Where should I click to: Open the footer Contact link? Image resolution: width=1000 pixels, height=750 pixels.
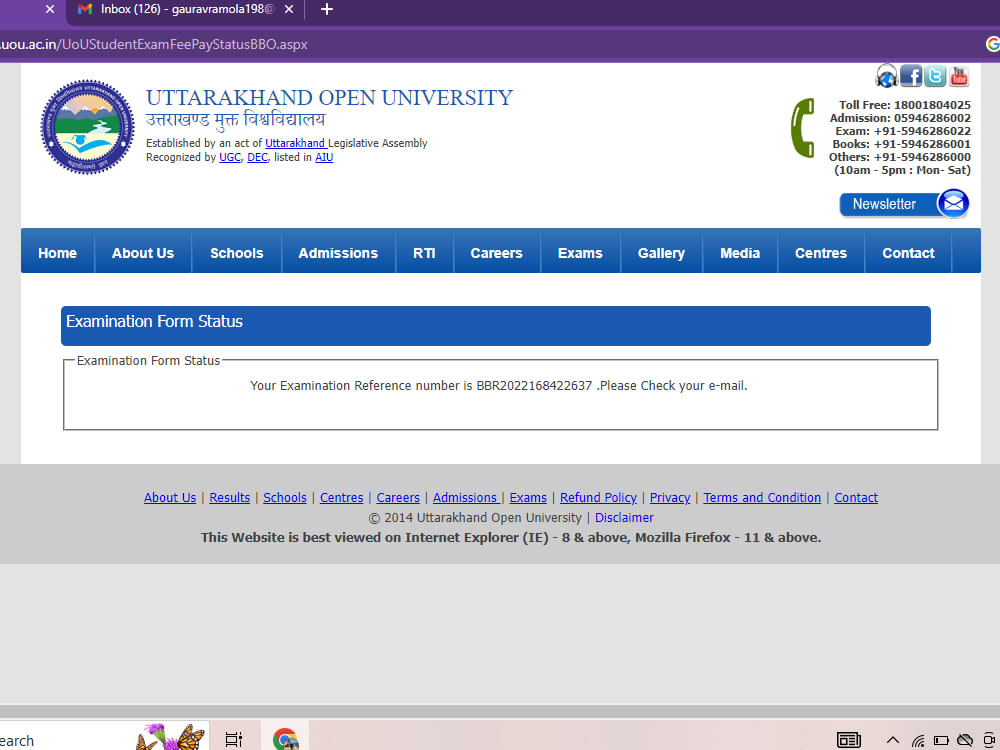[x=856, y=497]
